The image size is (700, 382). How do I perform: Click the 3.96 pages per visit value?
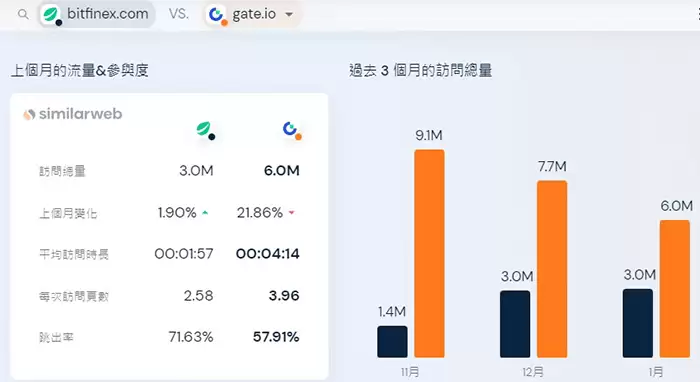(x=284, y=295)
